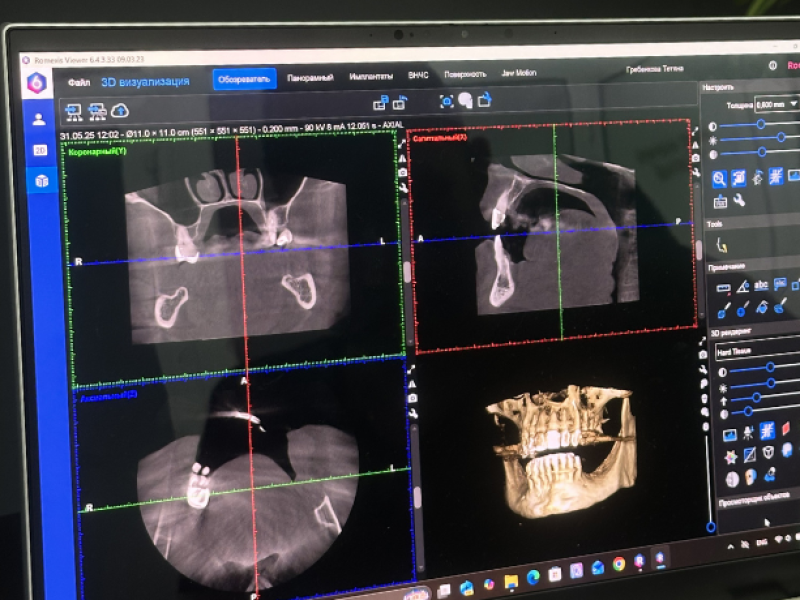Open the thickness 0,600 mm dropdown
Screen dimensions: 800x600
pyautogui.click(x=777, y=104)
